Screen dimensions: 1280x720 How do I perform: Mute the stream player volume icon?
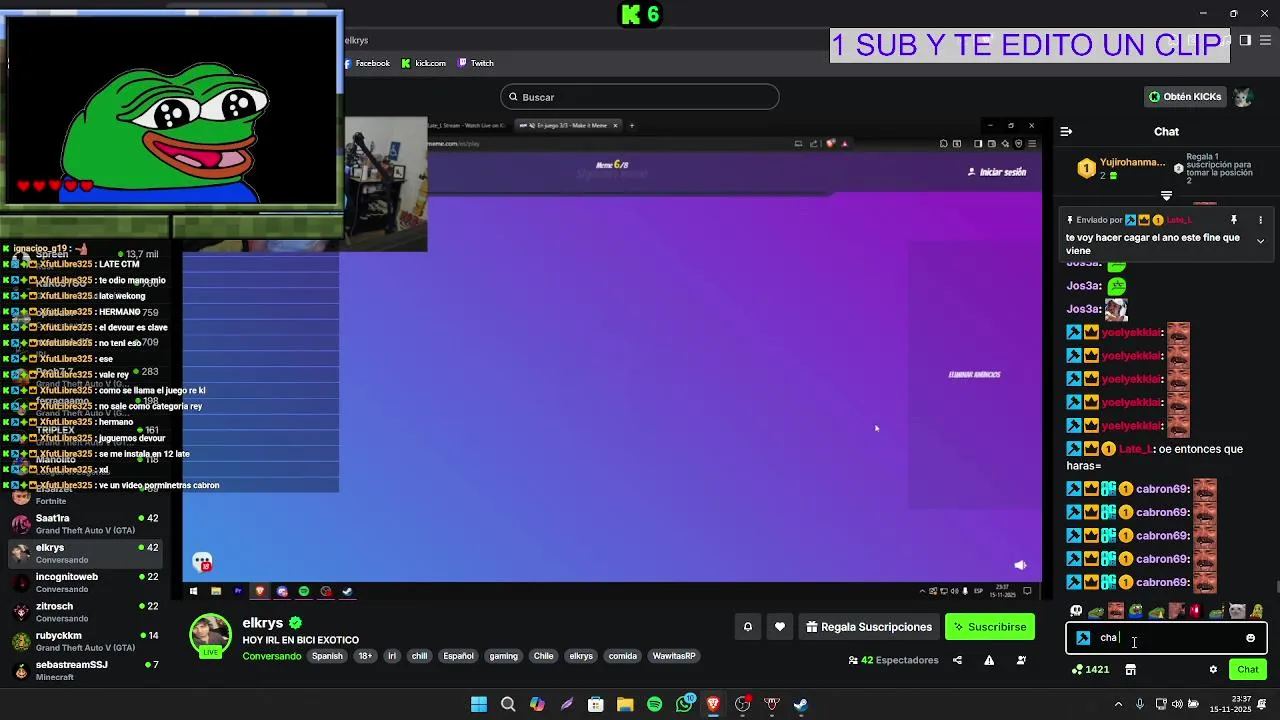coord(1020,565)
